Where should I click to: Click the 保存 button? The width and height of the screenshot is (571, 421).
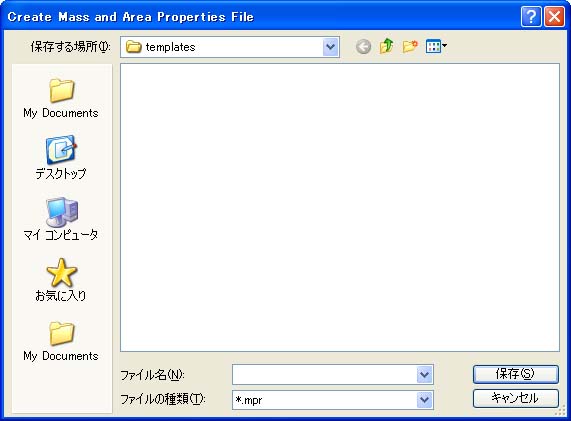515,374
